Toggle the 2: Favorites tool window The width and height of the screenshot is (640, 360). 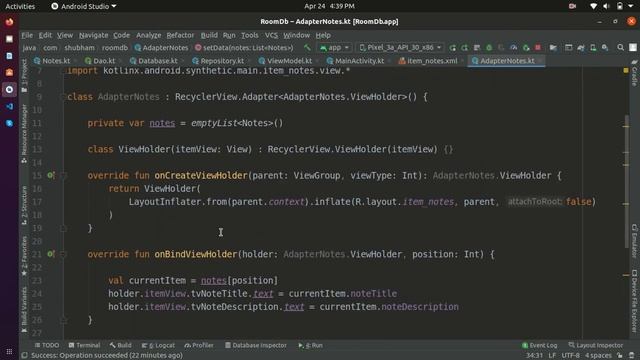tap(24, 256)
